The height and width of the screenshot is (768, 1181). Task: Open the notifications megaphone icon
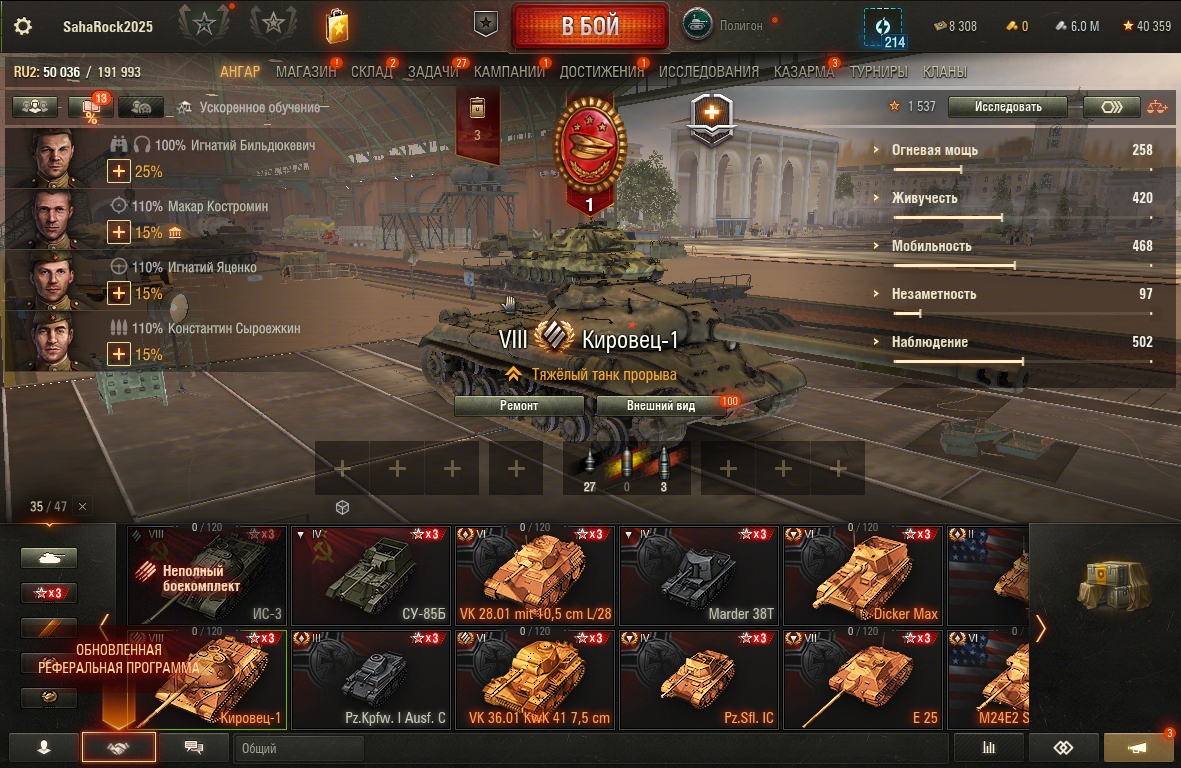1137,748
